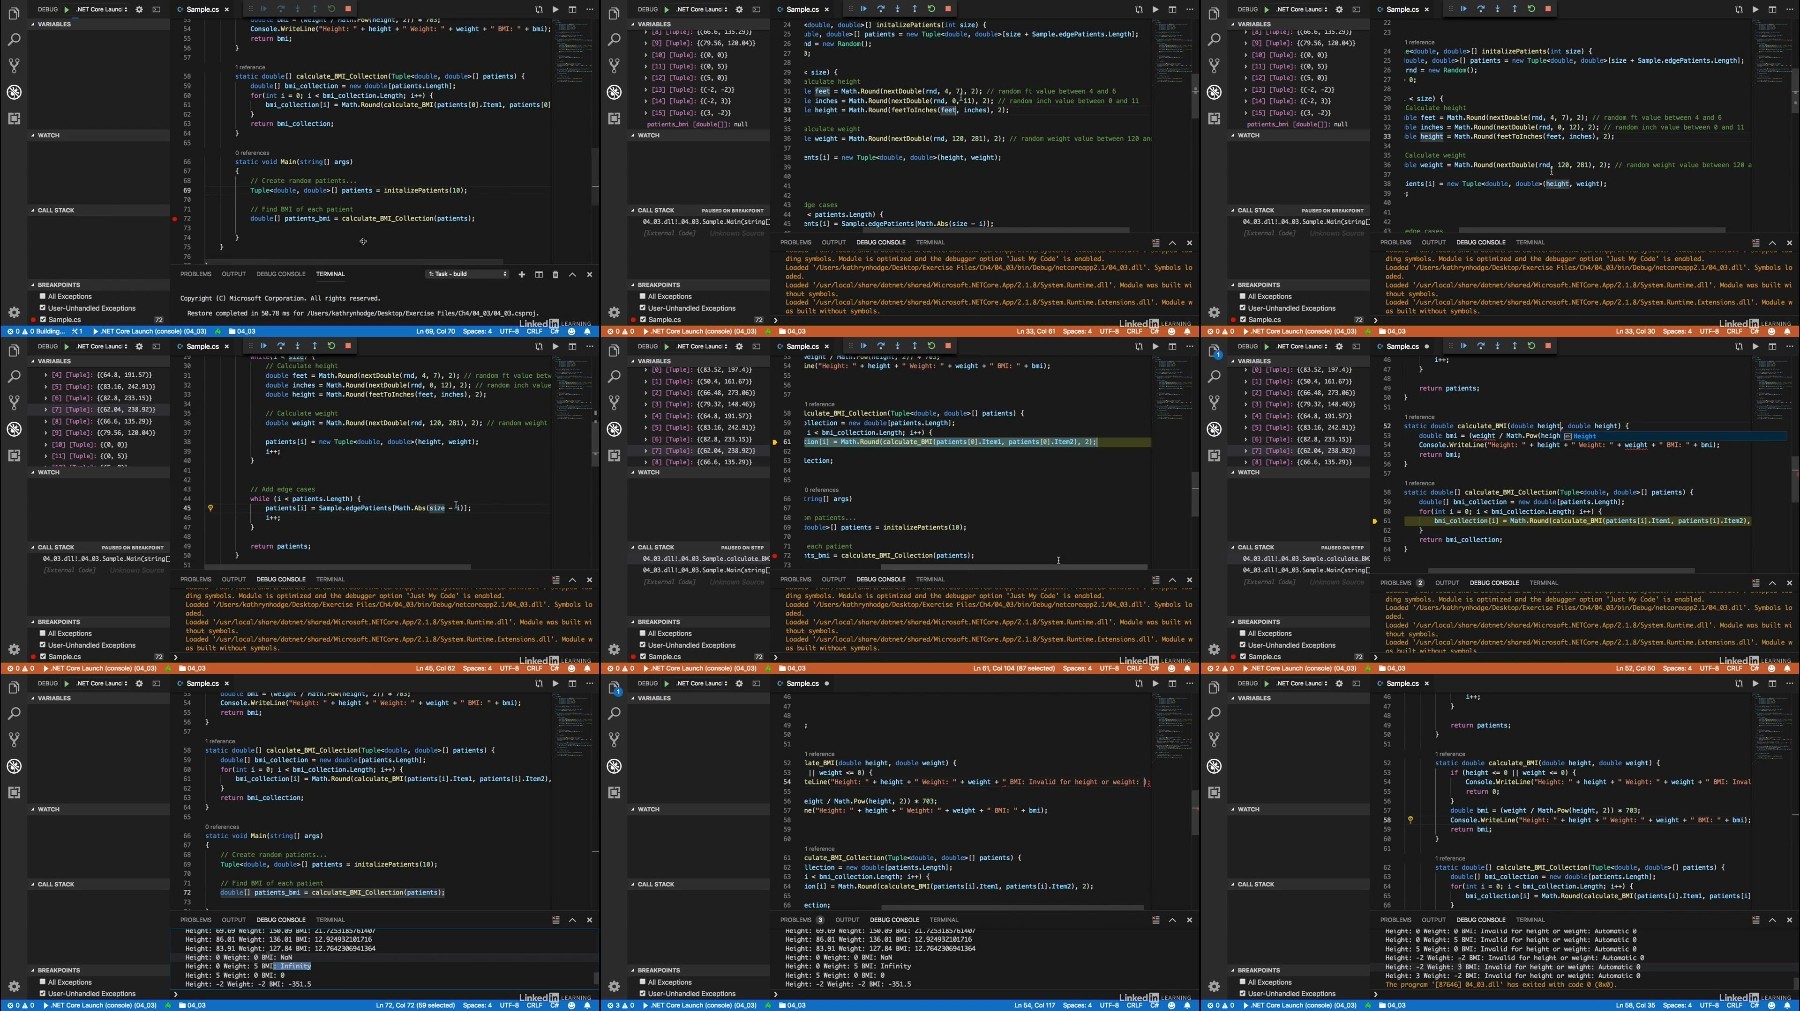Open TERMINAL tab in the Ln 45, Col 62 window
The width and height of the screenshot is (1800, 1011).
click(330, 580)
